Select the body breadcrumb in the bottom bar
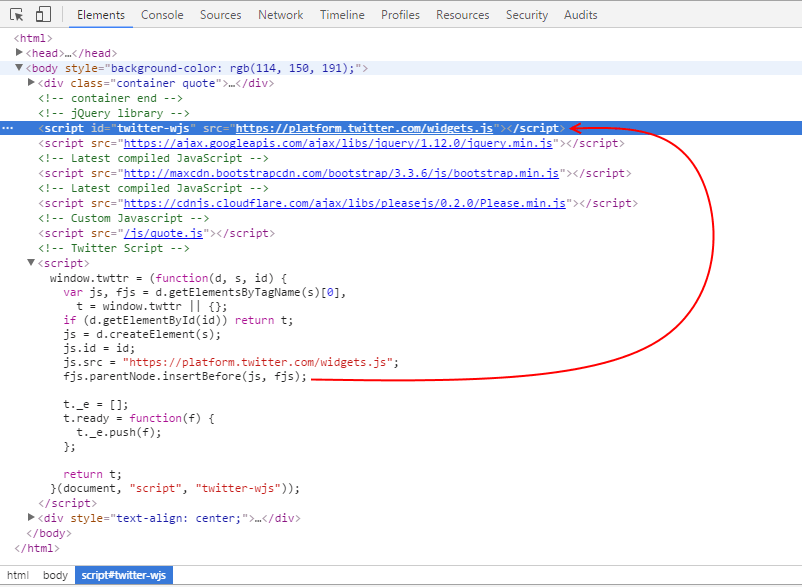This screenshot has height=587, width=802. coord(55,576)
